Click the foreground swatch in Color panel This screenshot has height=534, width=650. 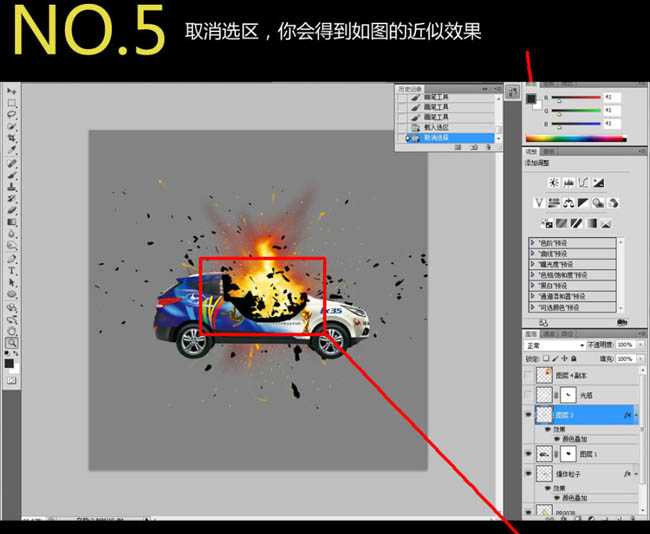tap(531, 99)
